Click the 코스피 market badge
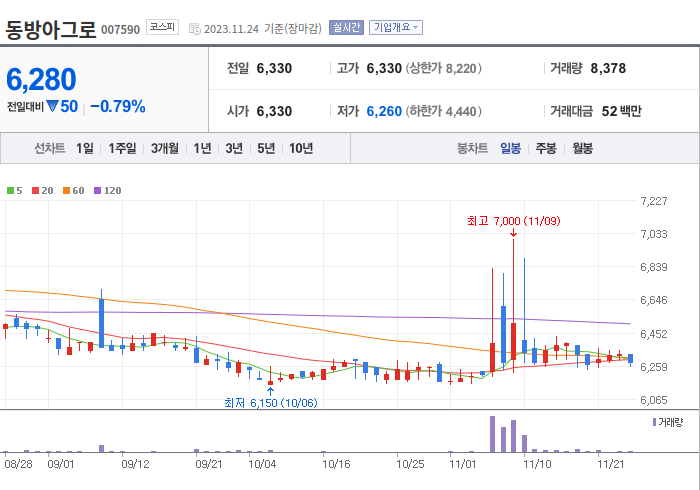Viewport: 700px width, 490px height. click(x=162, y=27)
